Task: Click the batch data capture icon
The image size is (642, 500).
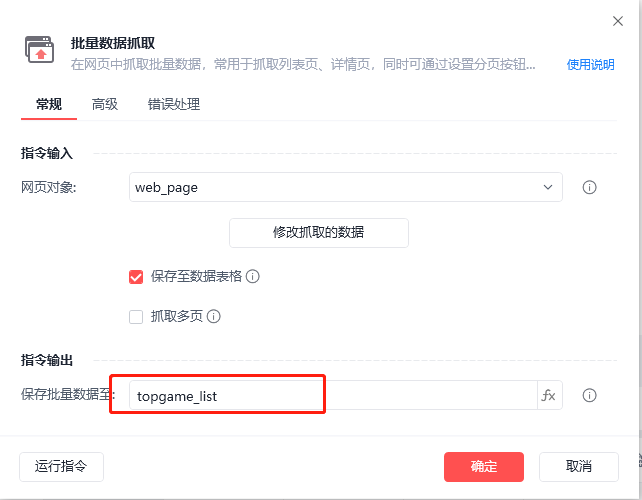Action: click(x=39, y=50)
